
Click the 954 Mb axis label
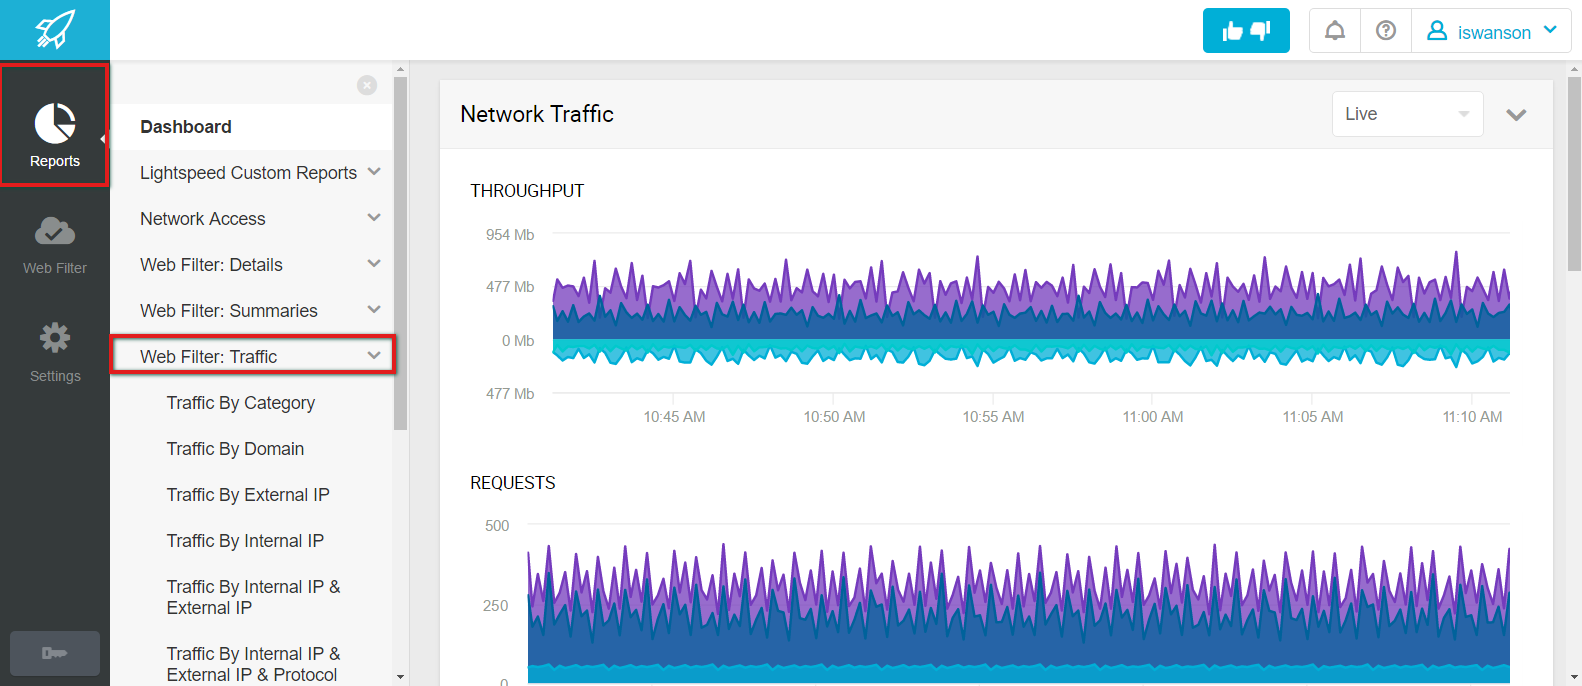coord(510,235)
